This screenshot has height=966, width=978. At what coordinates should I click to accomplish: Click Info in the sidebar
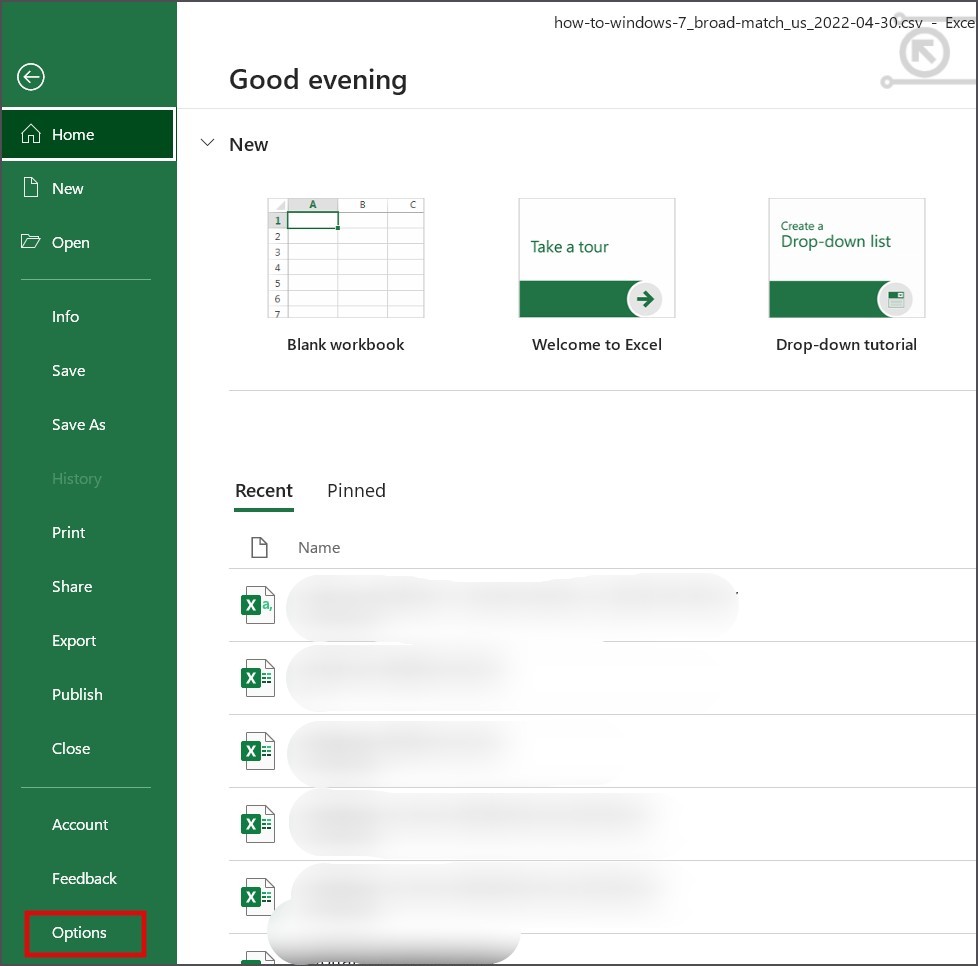(65, 317)
